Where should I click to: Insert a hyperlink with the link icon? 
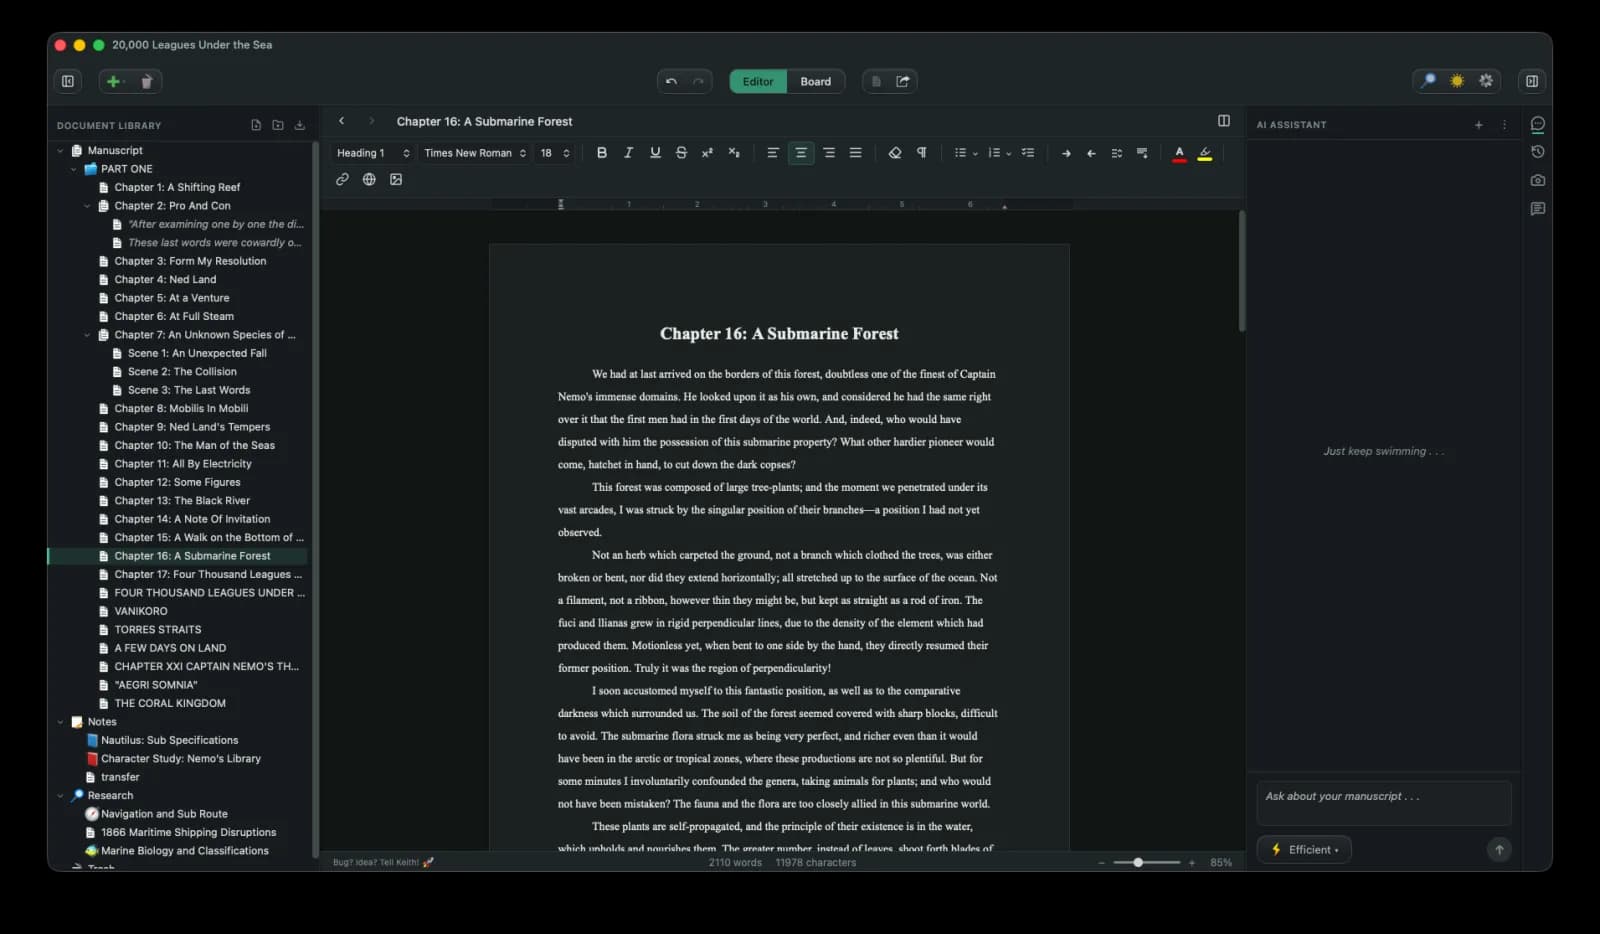pyautogui.click(x=342, y=179)
